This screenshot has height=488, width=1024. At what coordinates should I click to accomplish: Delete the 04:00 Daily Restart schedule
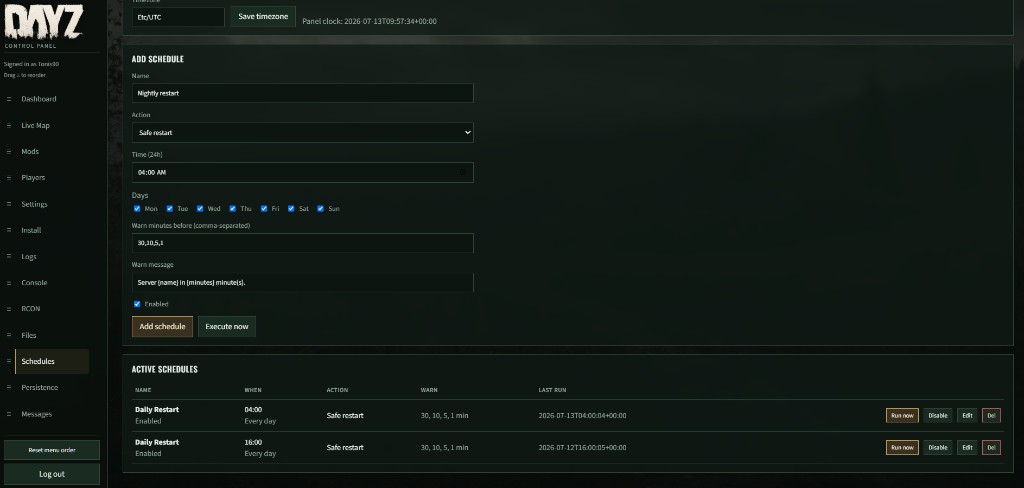pos(991,415)
